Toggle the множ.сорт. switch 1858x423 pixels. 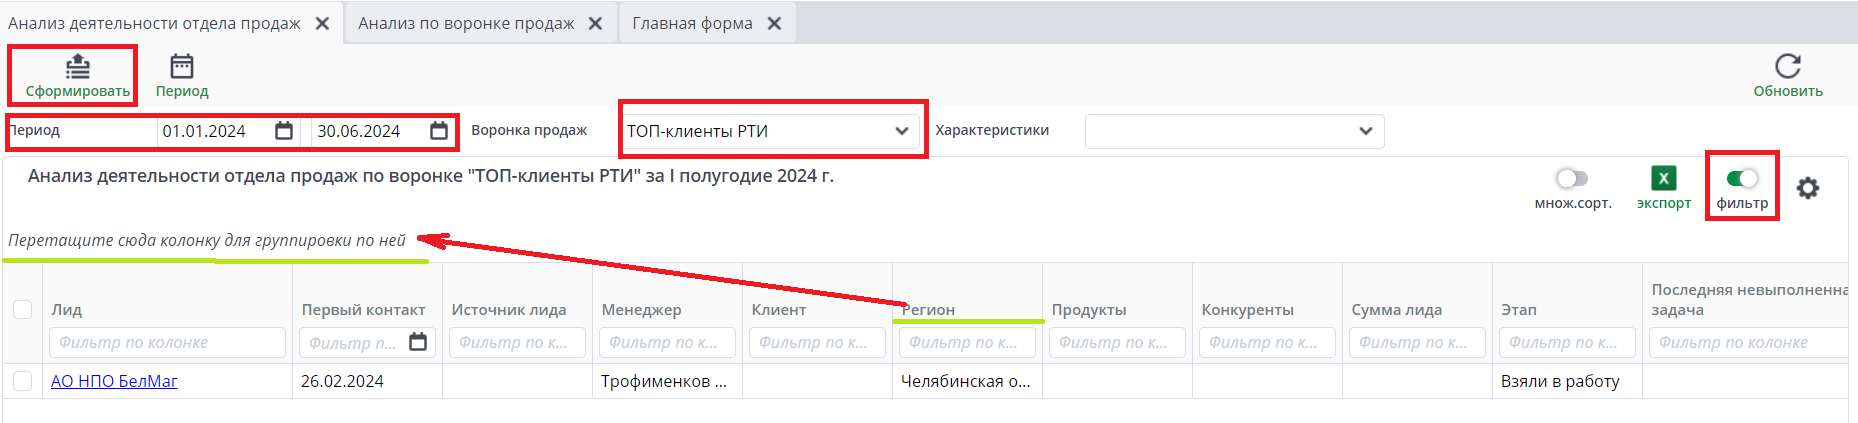pyautogui.click(x=1572, y=178)
